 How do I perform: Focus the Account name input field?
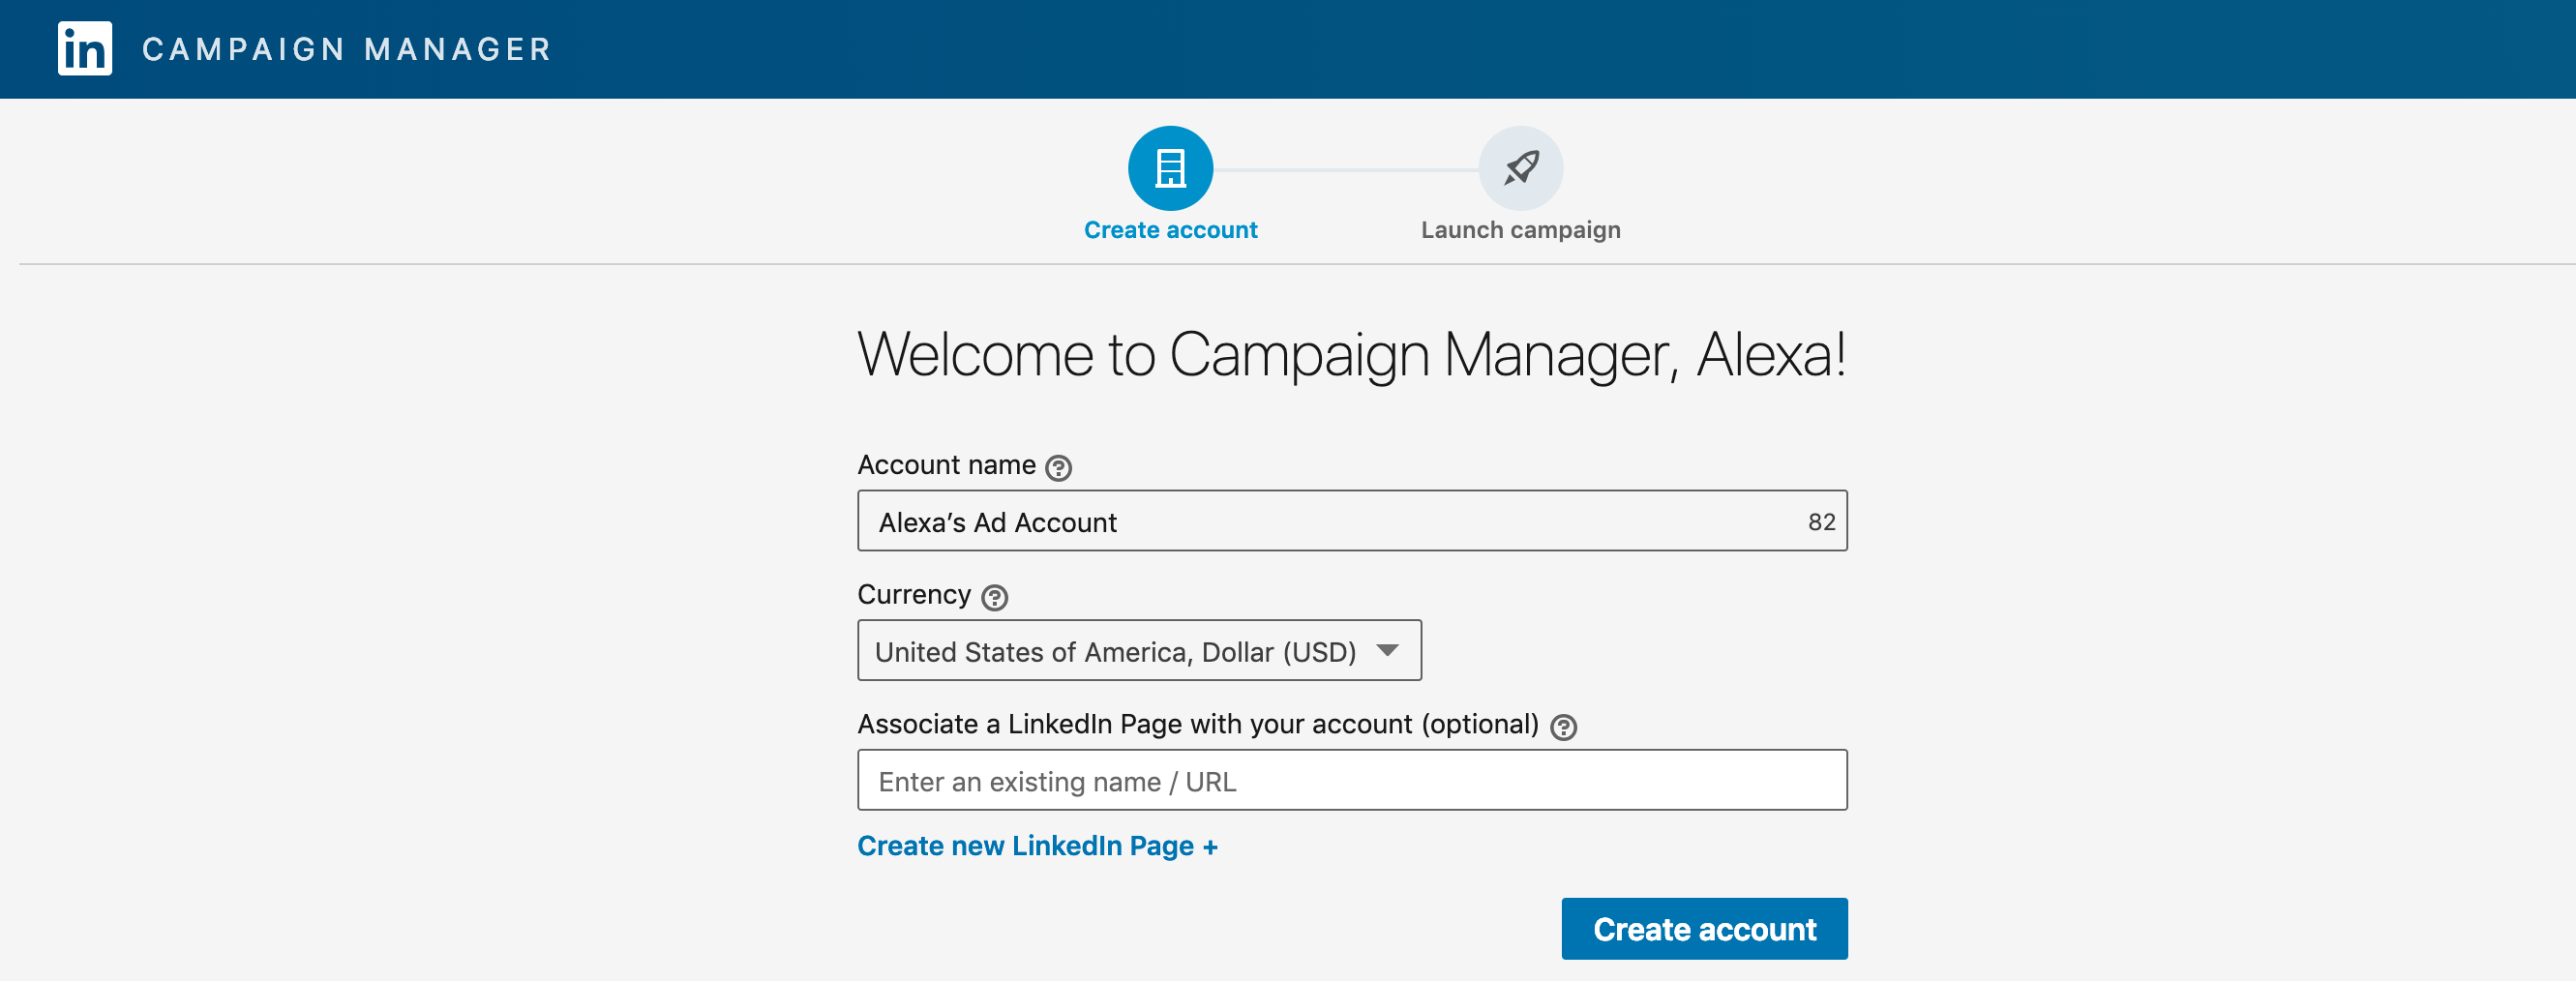[x=1352, y=521]
